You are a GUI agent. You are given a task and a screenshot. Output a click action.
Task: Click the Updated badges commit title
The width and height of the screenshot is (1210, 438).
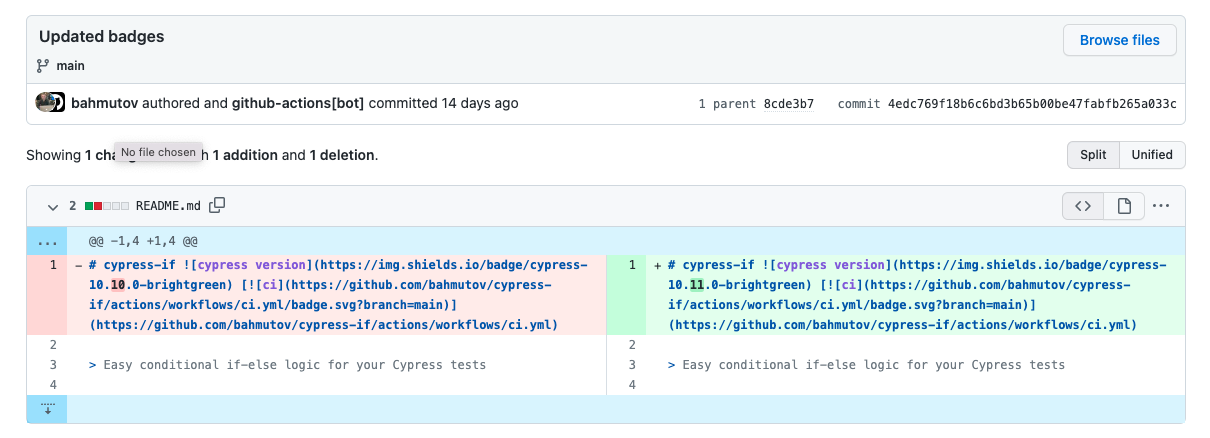point(102,36)
